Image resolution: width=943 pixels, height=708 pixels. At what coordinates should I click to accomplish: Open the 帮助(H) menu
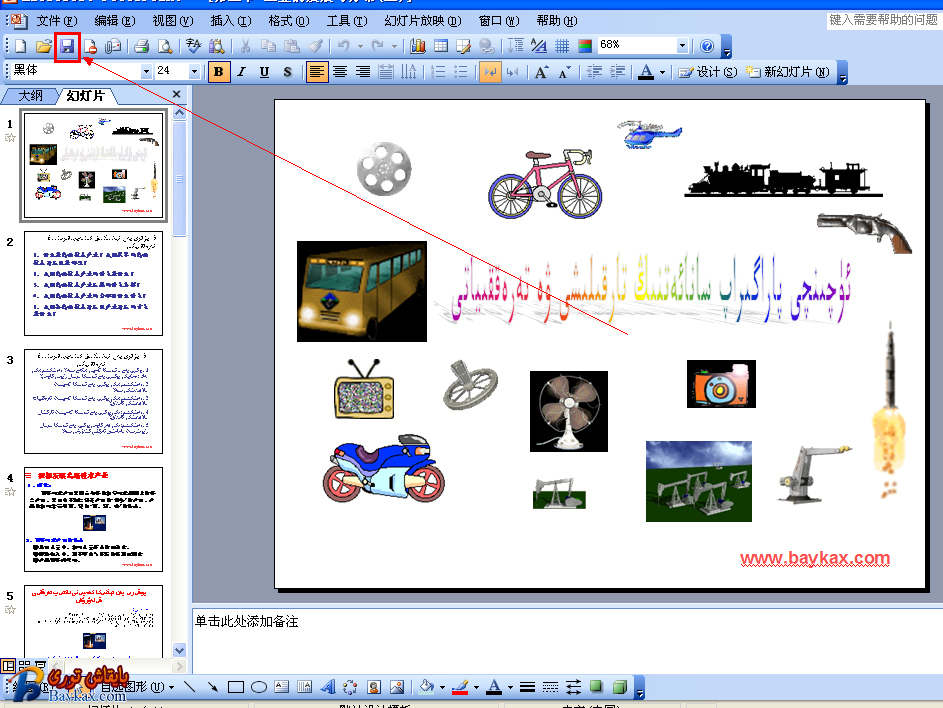pos(557,21)
